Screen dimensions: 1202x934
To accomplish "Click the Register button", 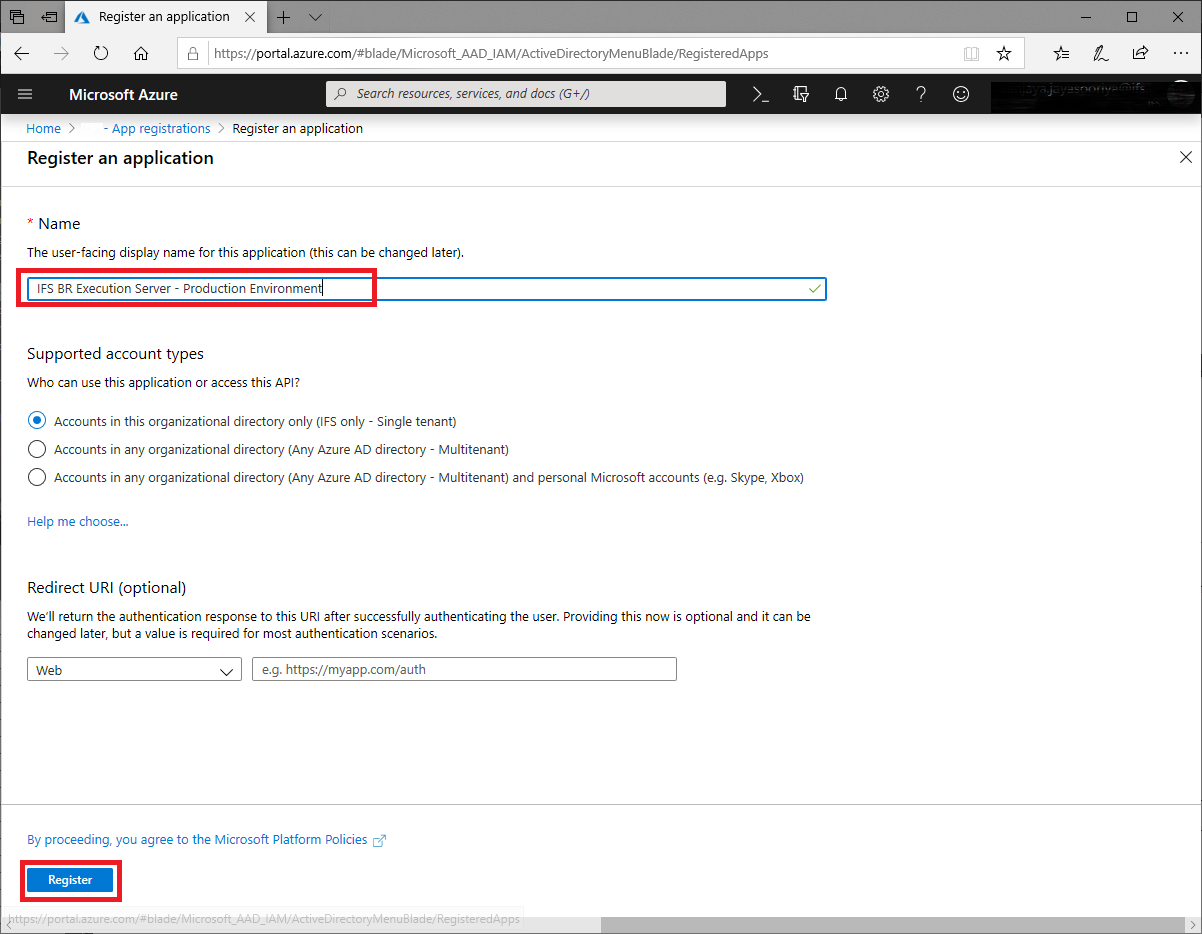I will pyautogui.click(x=70, y=880).
